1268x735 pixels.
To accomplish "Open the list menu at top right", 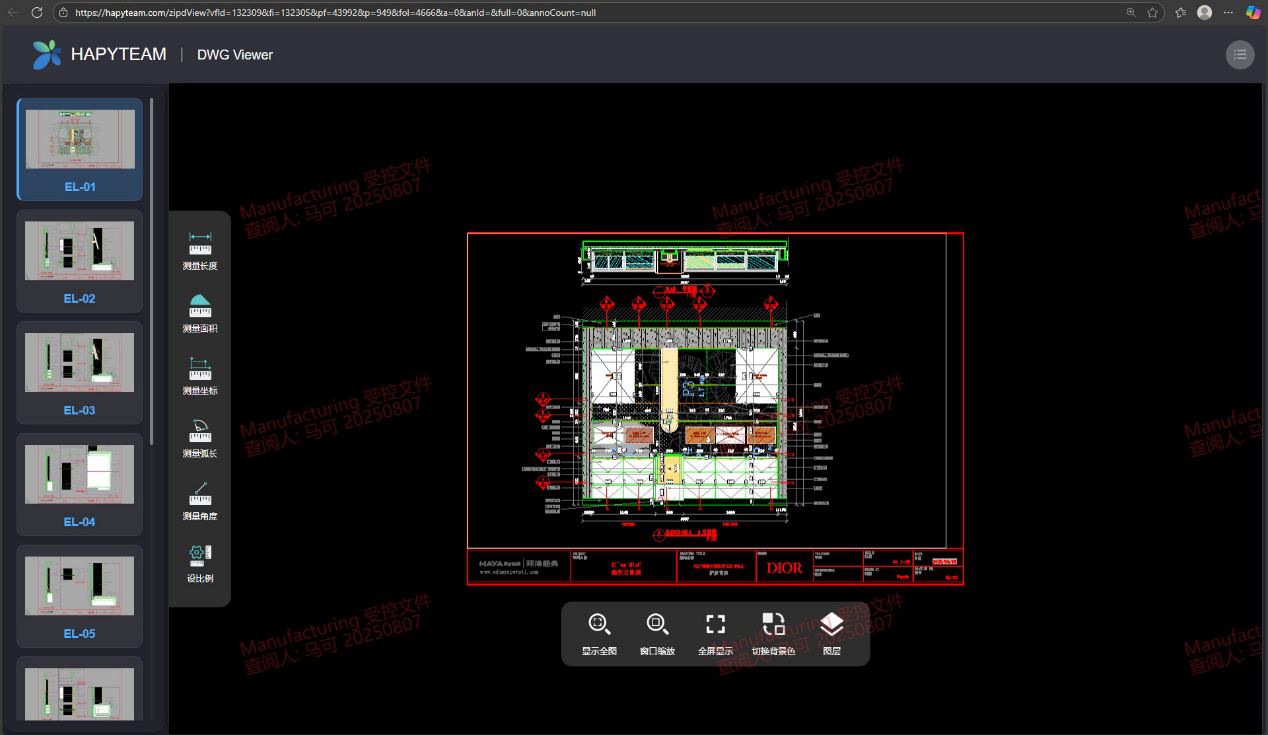I will [1240, 55].
